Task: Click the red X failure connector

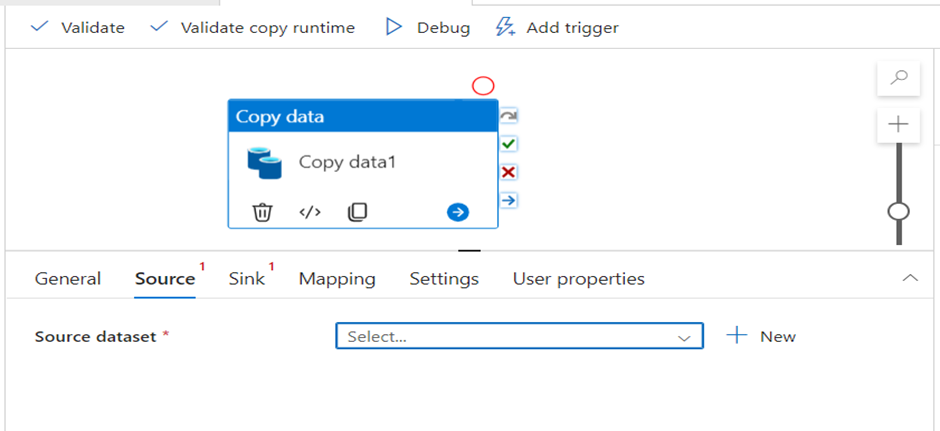Action: [509, 172]
